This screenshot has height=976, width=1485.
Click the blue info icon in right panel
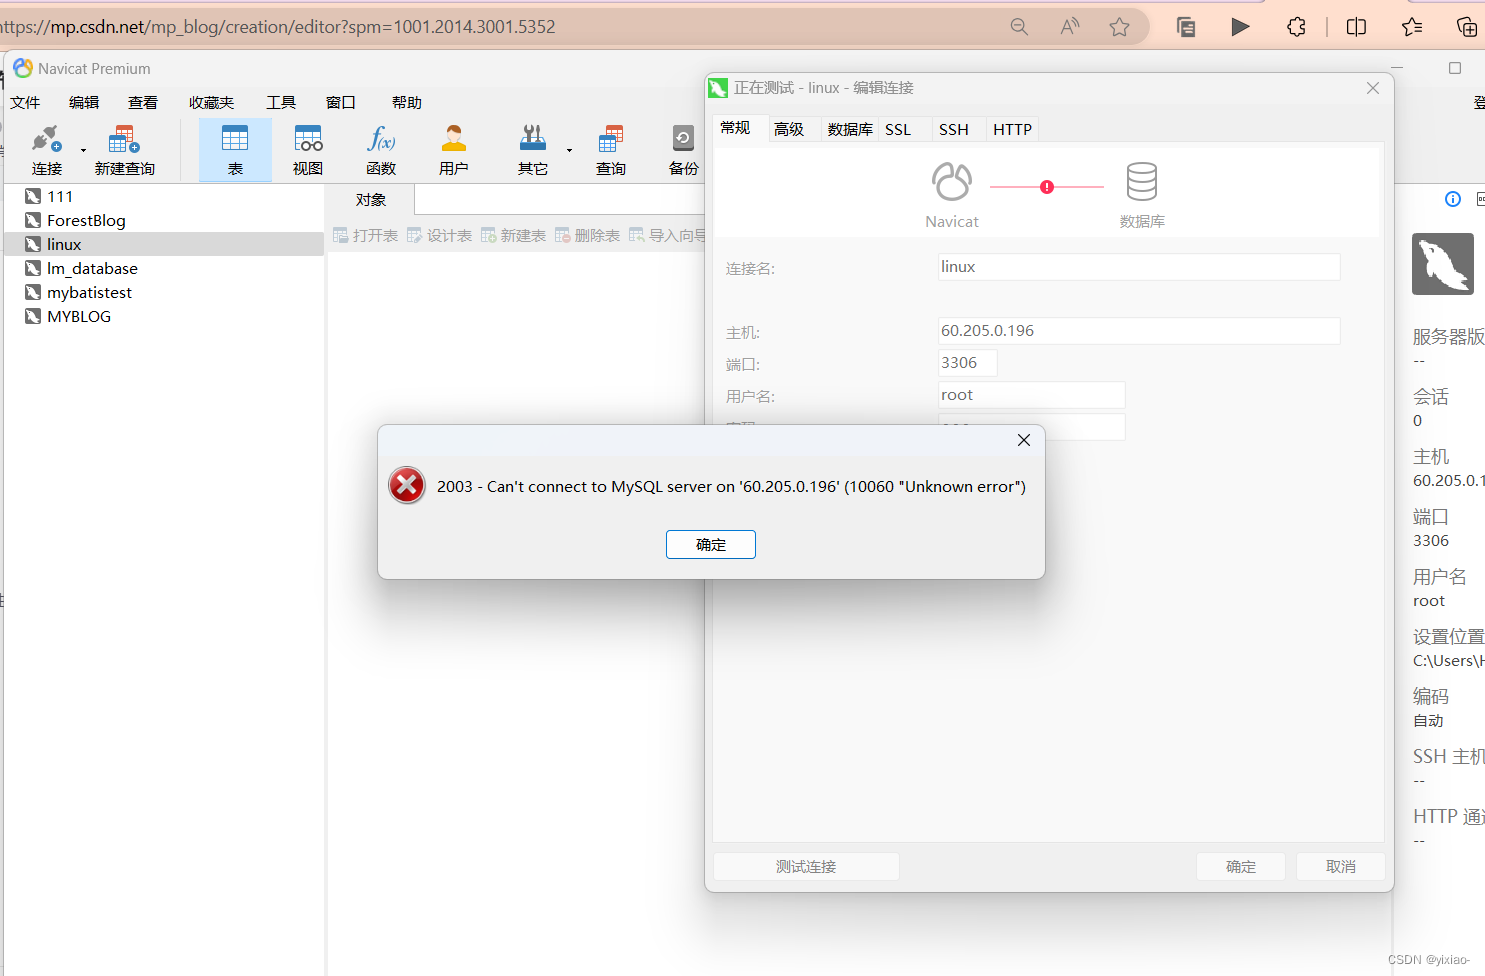tap(1453, 199)
